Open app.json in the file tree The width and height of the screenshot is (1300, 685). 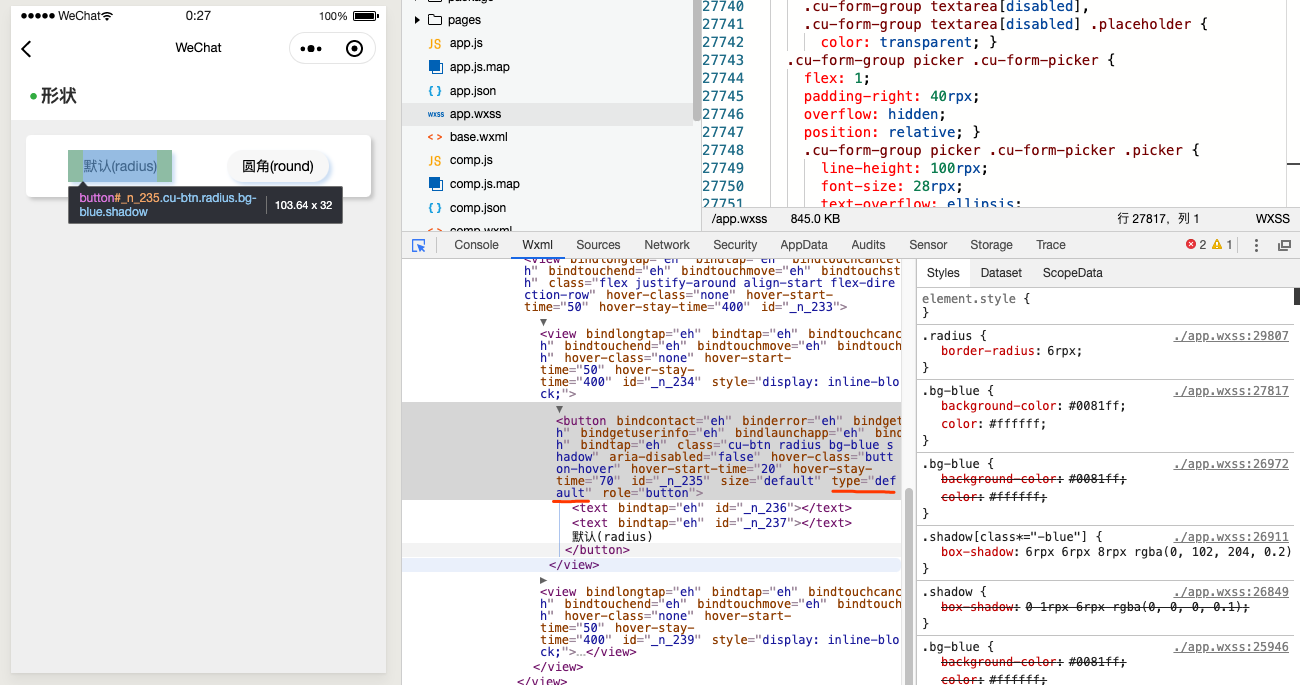pos(472,91)
